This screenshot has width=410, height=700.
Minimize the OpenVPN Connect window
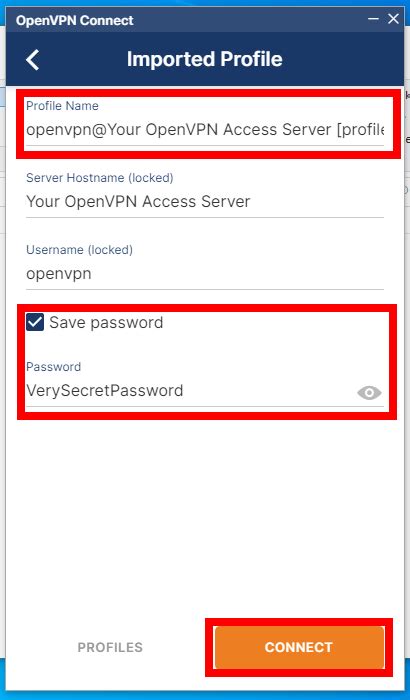(373, 19)
